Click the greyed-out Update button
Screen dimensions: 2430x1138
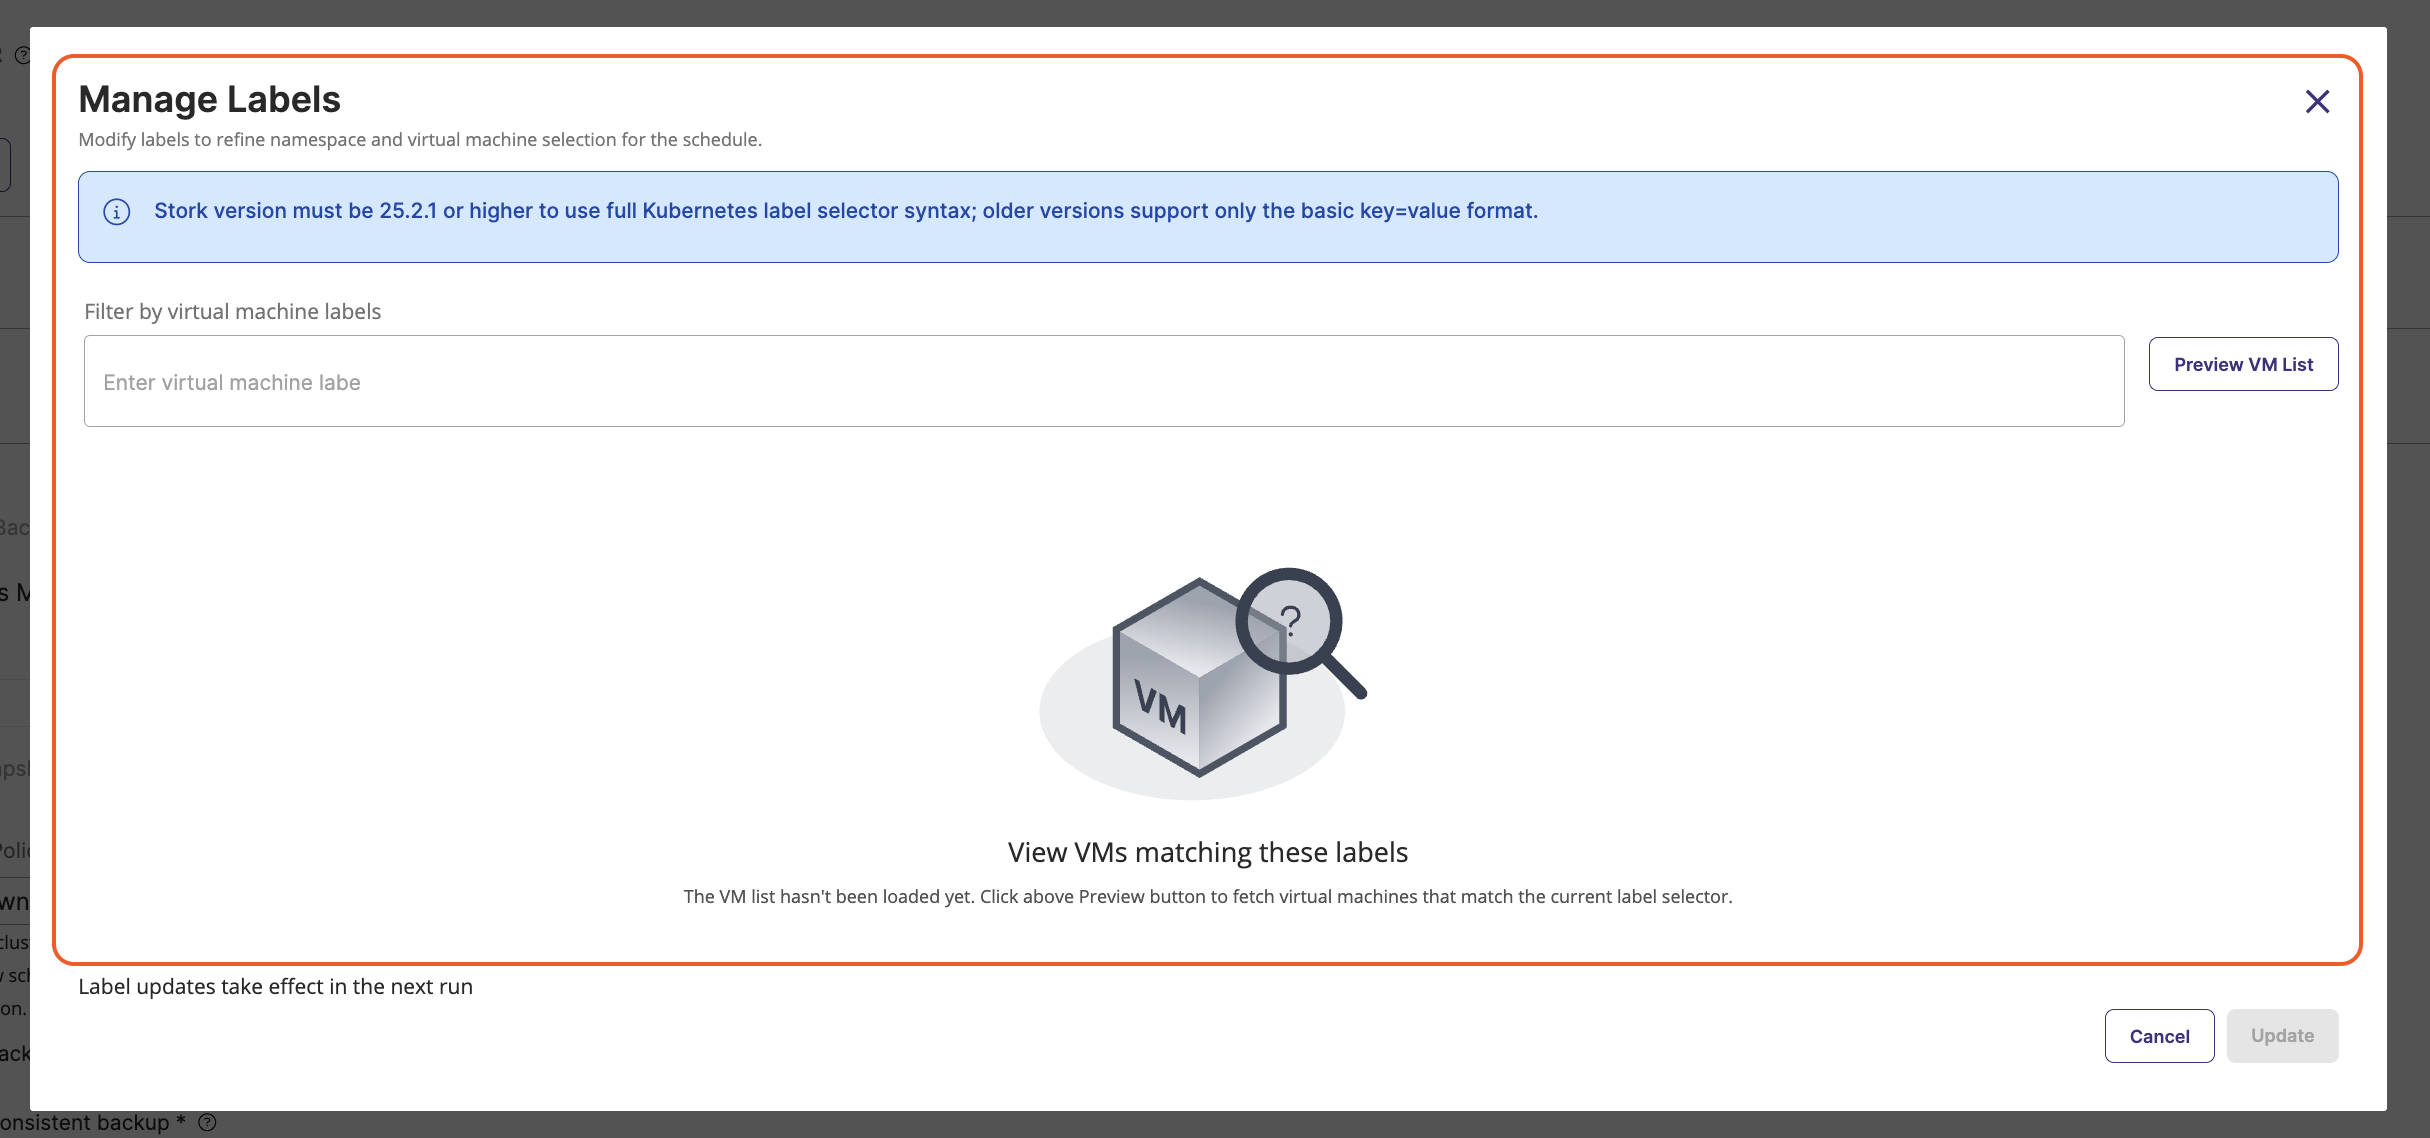pyautogui.click(x=2281, y=1036)
